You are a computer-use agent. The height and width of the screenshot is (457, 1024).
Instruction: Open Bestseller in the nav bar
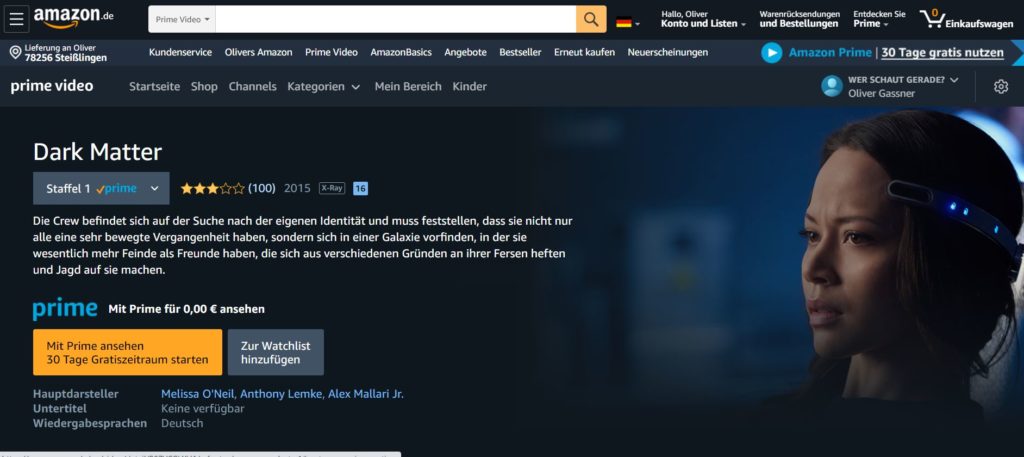[x=520, y=52]
